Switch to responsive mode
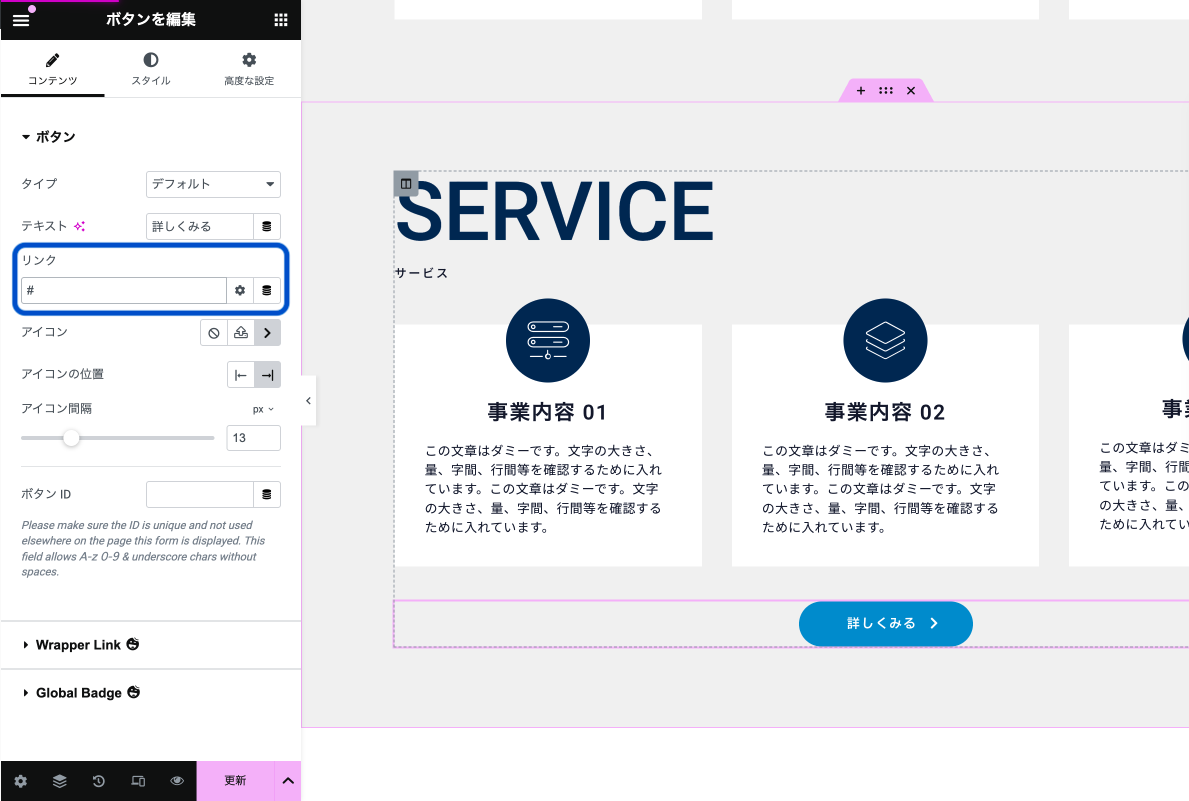Viewport: 1189px width, 801px height. (138, 781)
